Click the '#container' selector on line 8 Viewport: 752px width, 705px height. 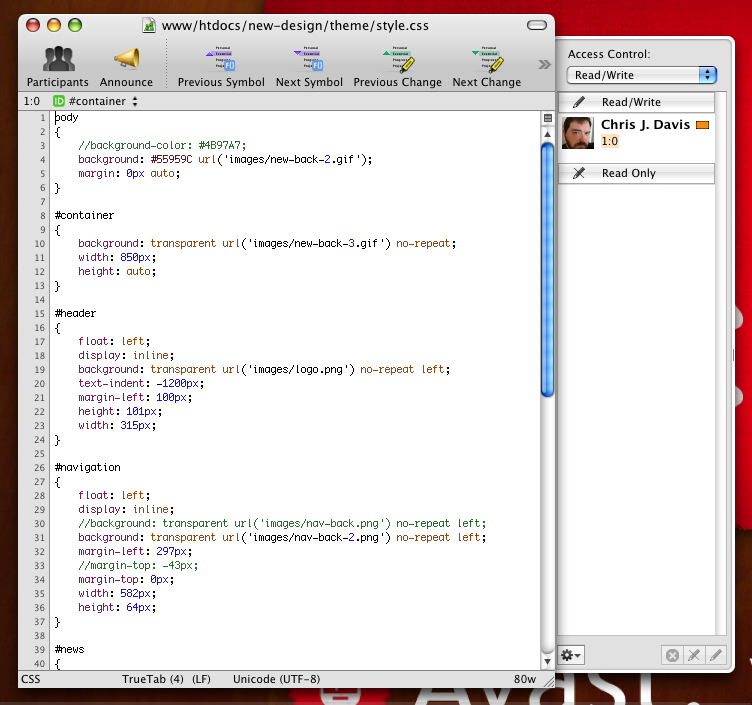point(84,215)
